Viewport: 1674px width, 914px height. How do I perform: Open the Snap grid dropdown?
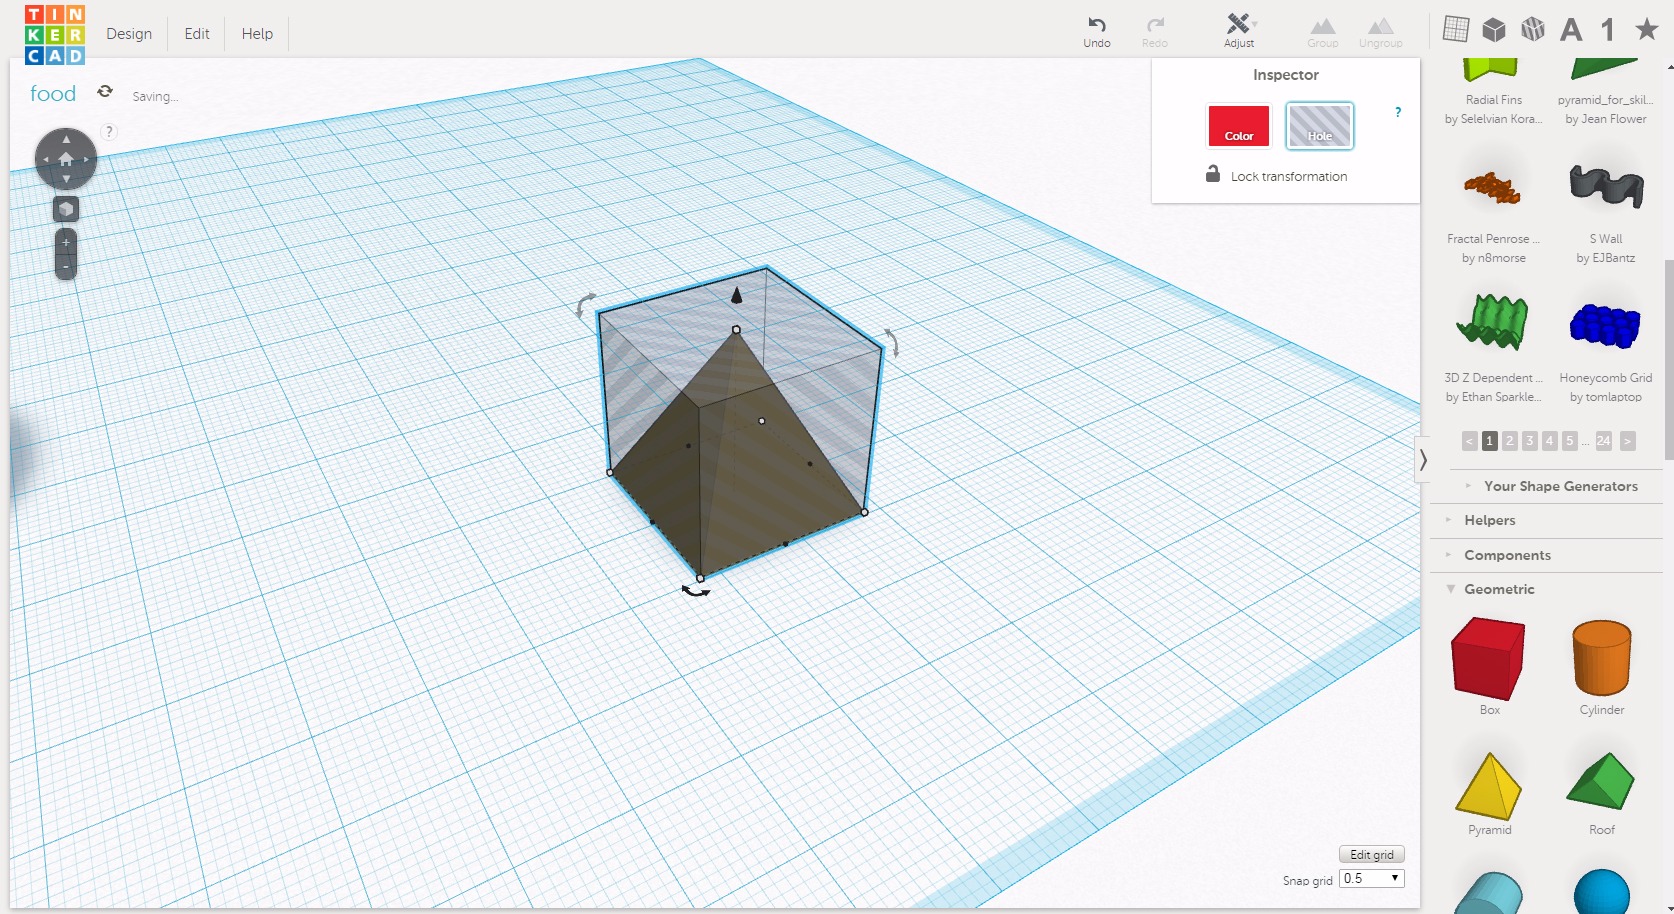1372,878
